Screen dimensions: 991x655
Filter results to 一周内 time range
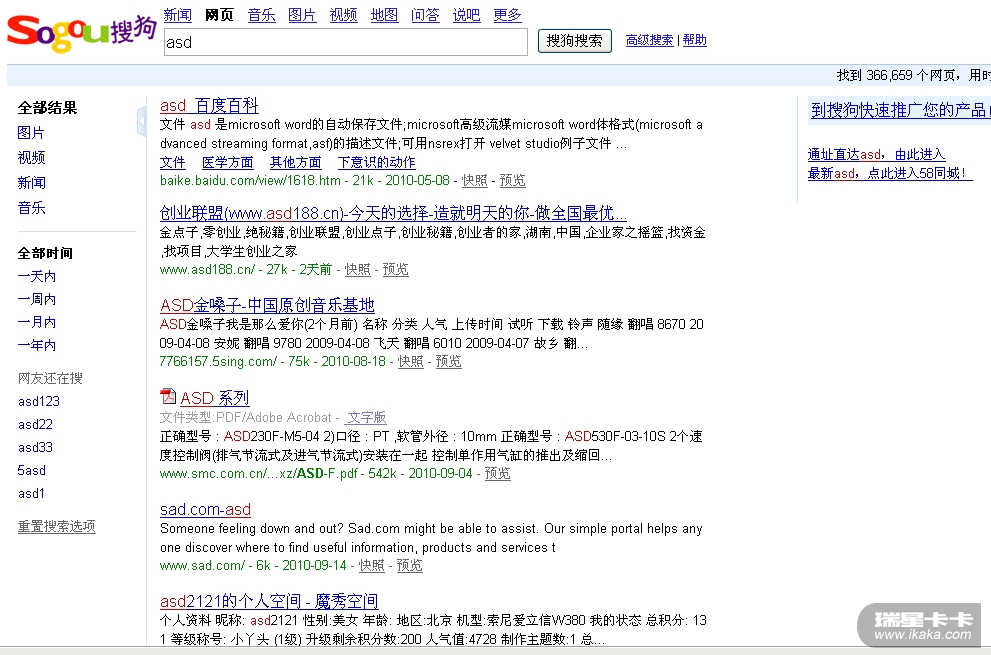coord(37,299)
